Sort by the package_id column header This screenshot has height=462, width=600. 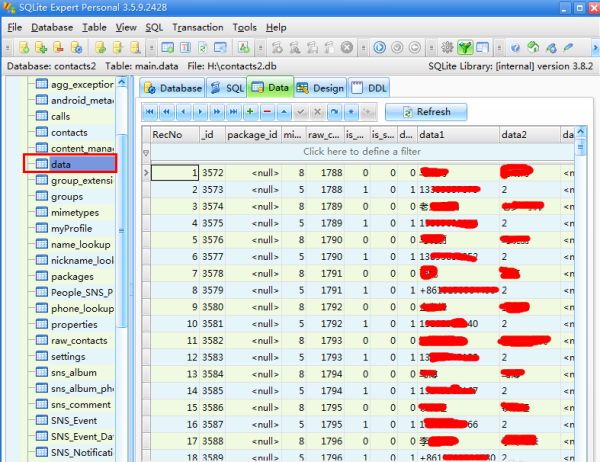point(253,135)
